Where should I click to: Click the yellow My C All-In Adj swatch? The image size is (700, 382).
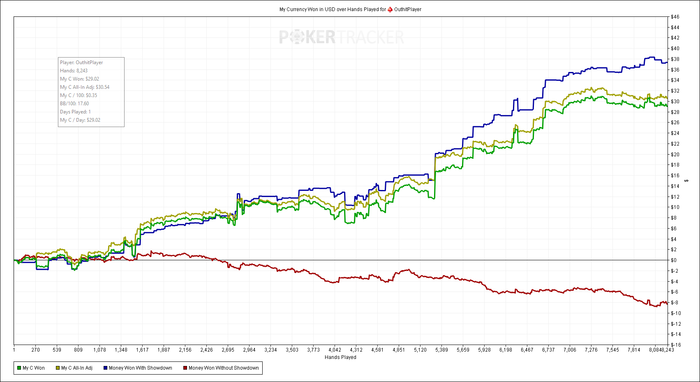(57, 368)
